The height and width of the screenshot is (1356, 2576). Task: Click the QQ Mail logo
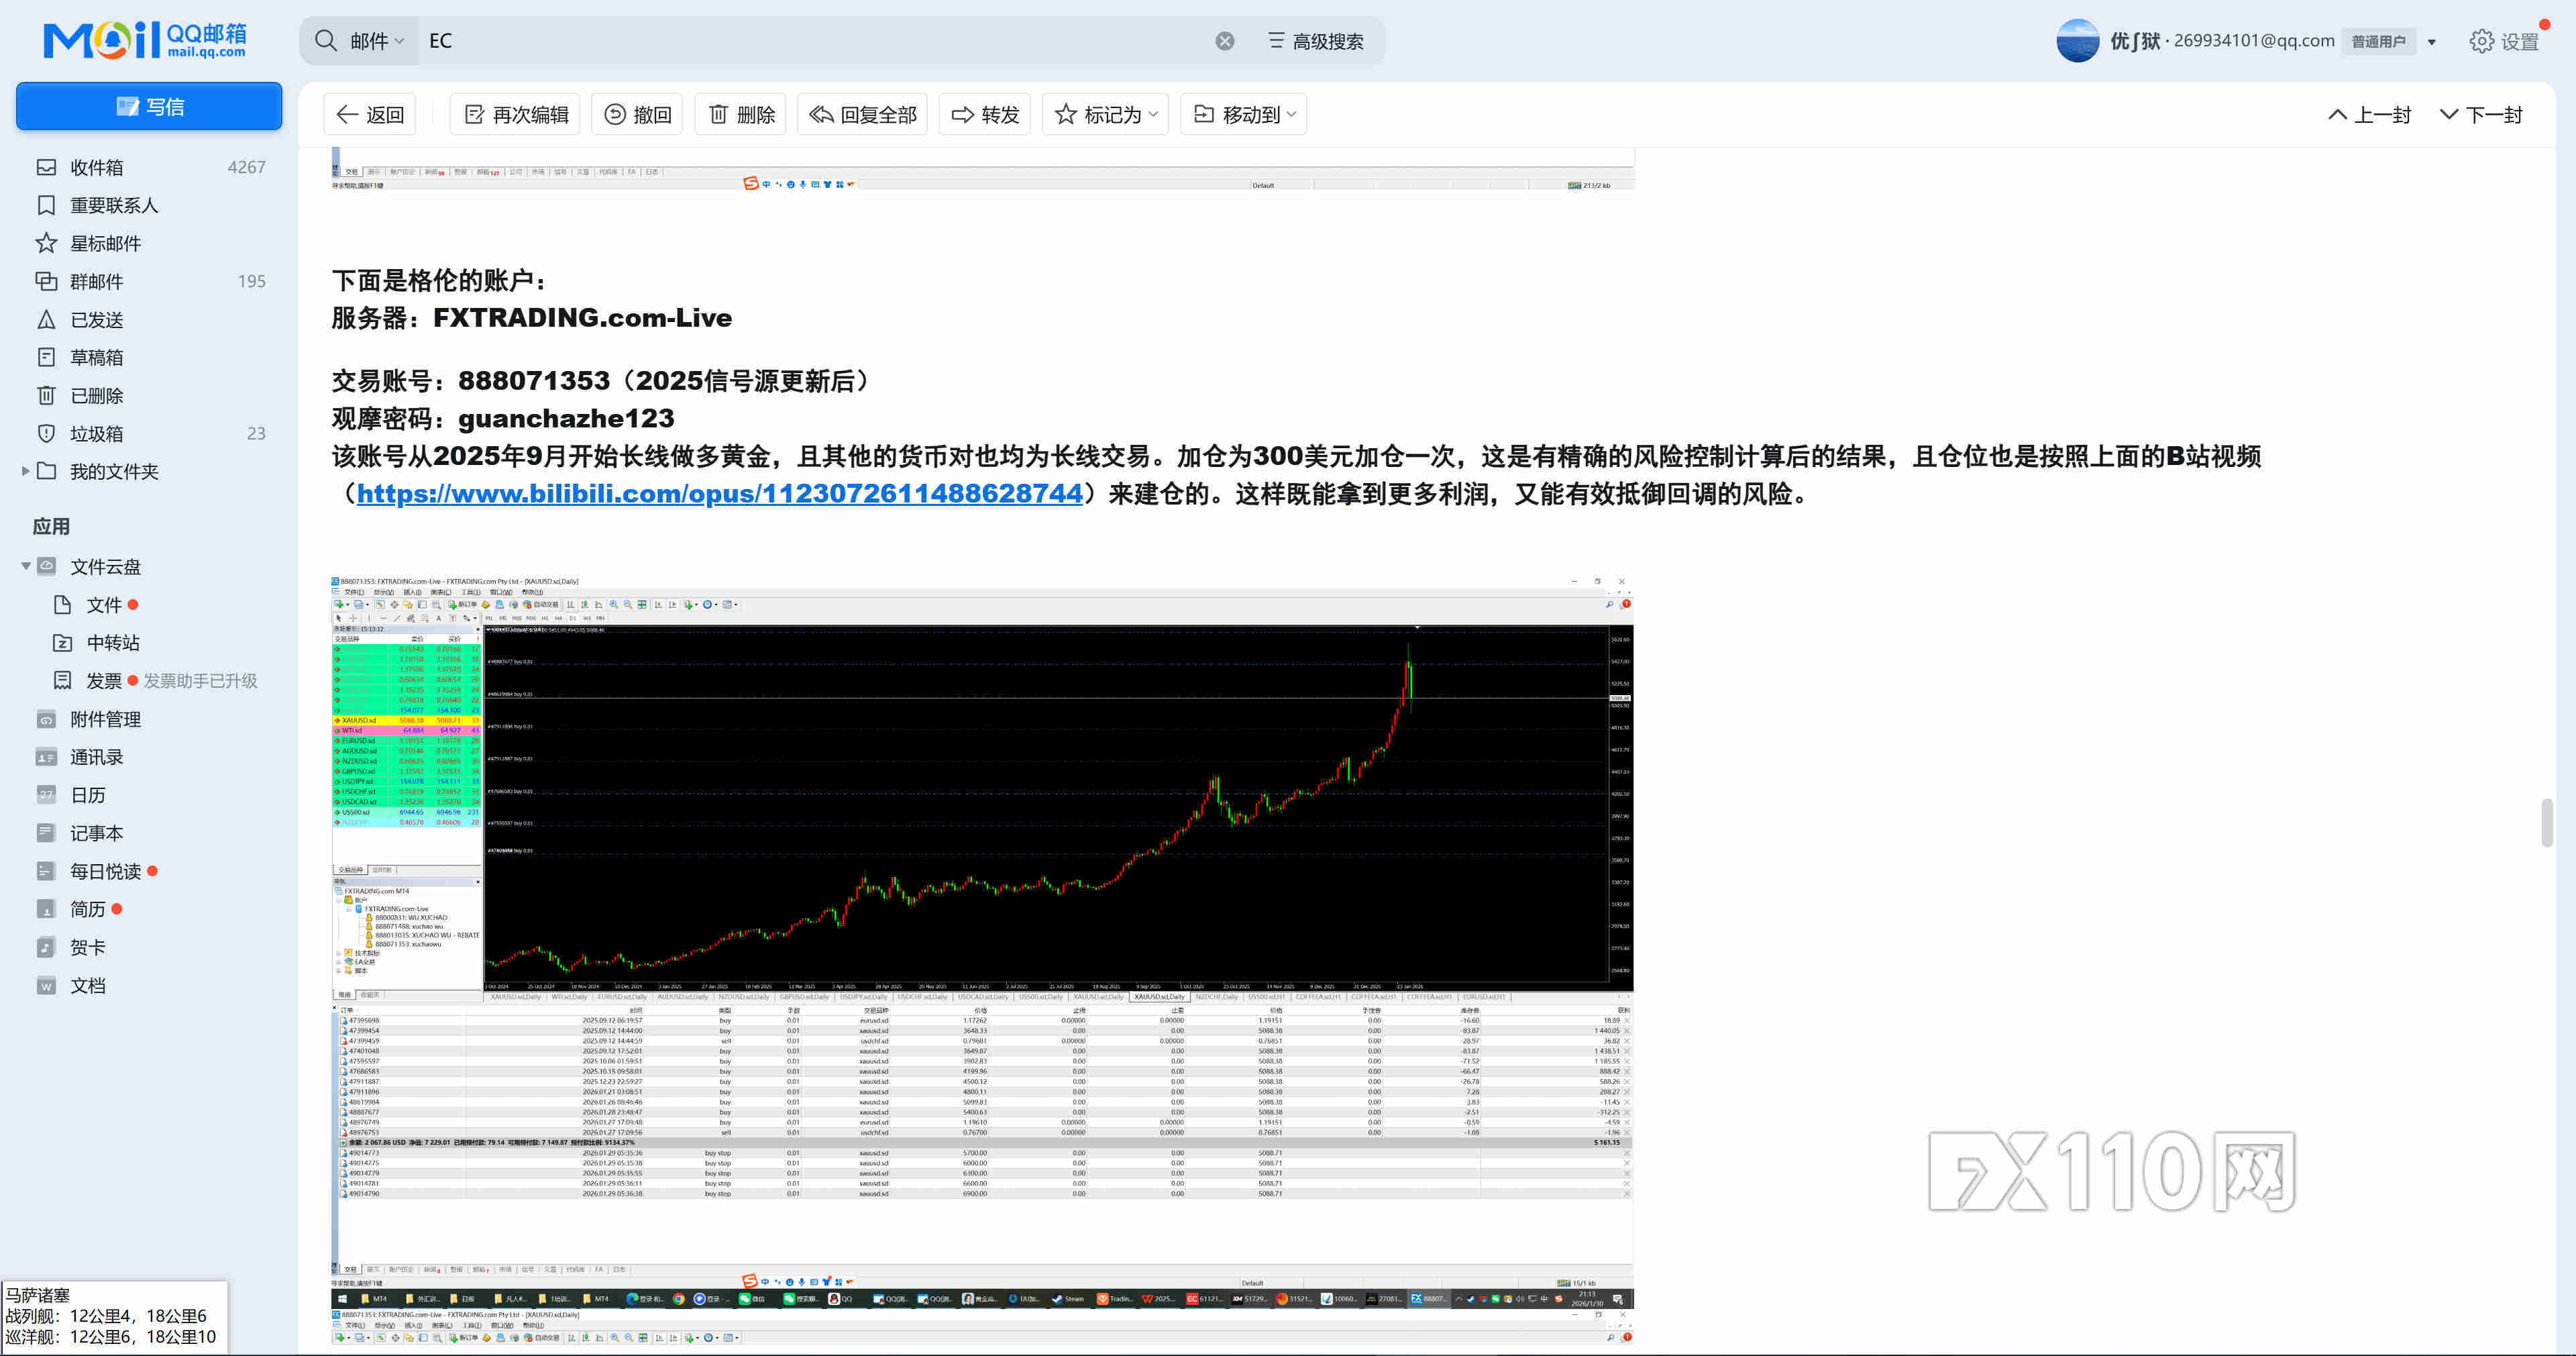[x=146, y=40]
